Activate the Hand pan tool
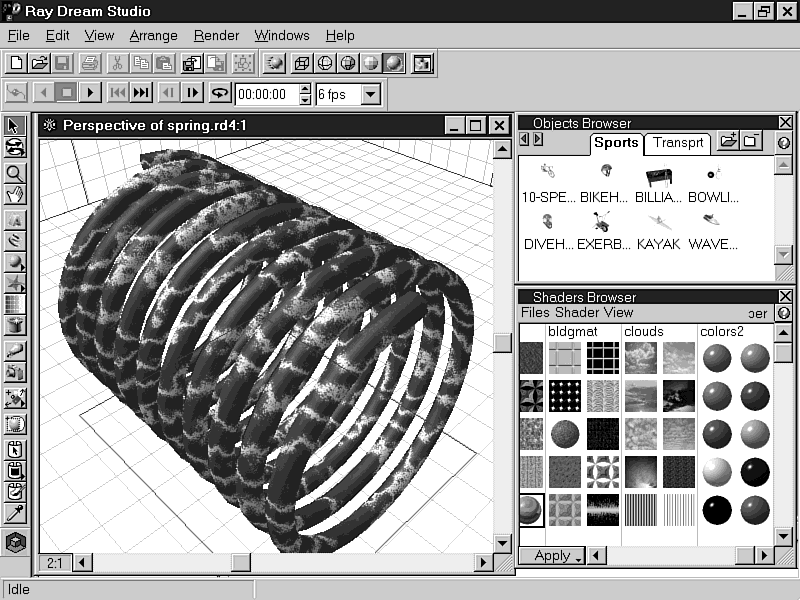 tap(15, 192)
